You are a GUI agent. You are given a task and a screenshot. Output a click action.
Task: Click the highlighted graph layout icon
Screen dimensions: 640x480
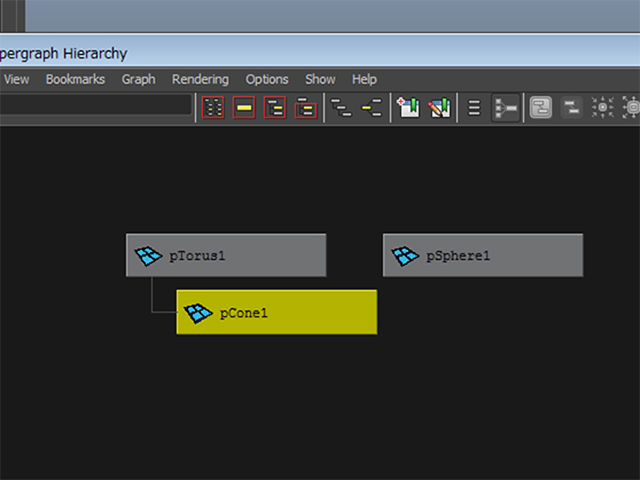(506, 108)
